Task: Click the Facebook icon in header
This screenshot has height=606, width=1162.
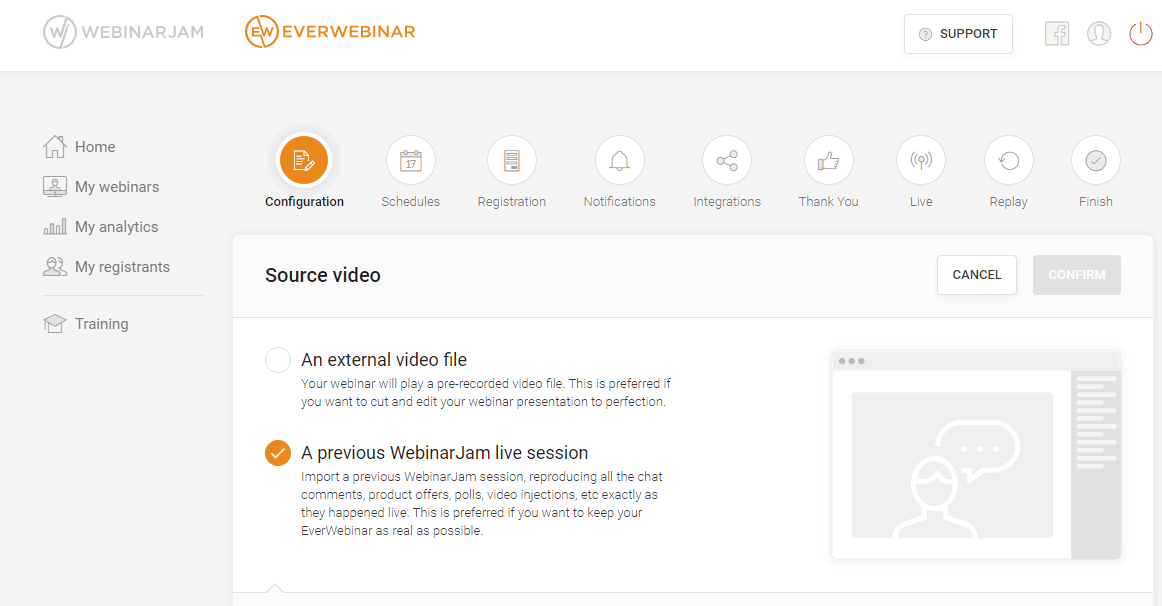Action: point(1057,33)
